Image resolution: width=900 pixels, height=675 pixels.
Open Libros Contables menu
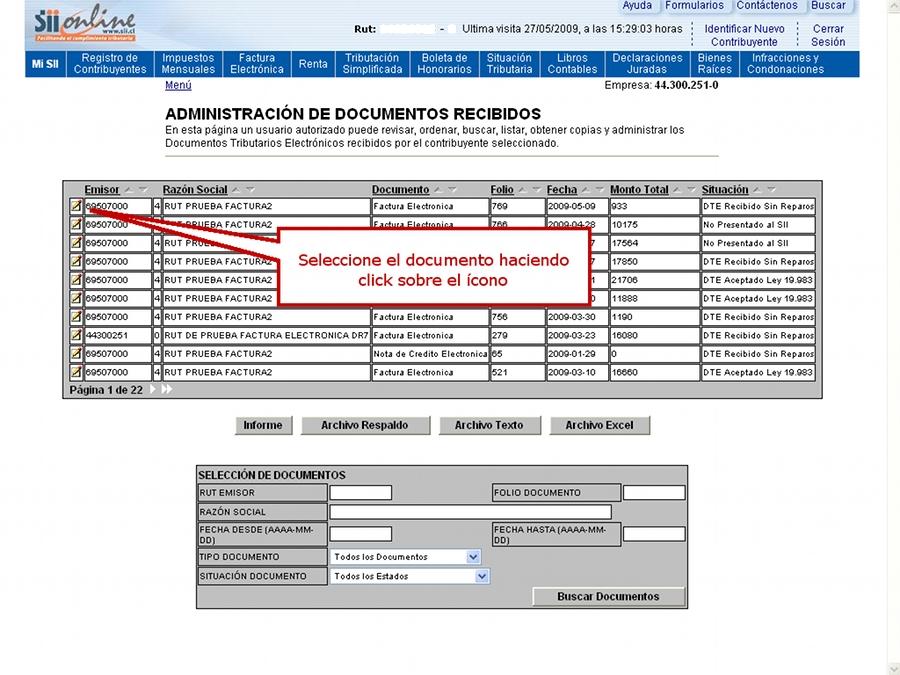coord(572,64)
